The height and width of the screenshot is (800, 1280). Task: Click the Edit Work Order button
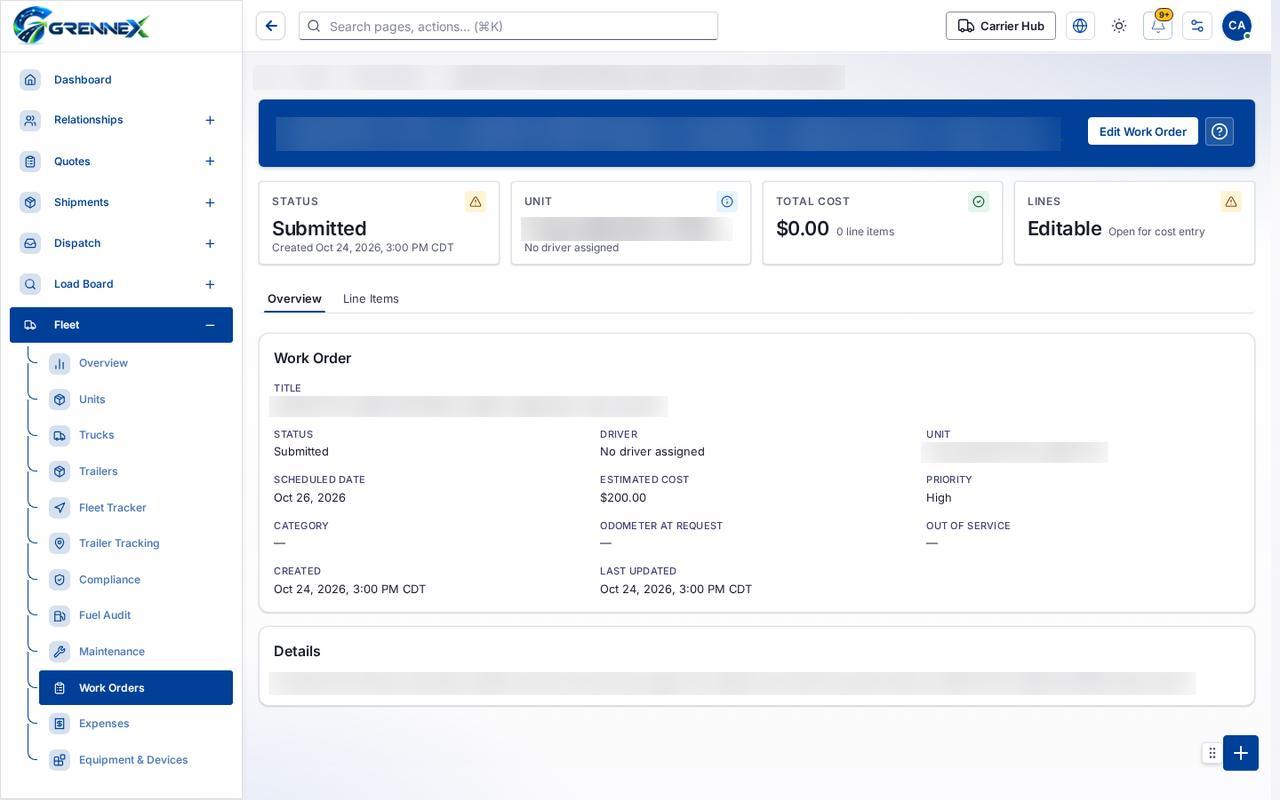[x=1143, y=131]
